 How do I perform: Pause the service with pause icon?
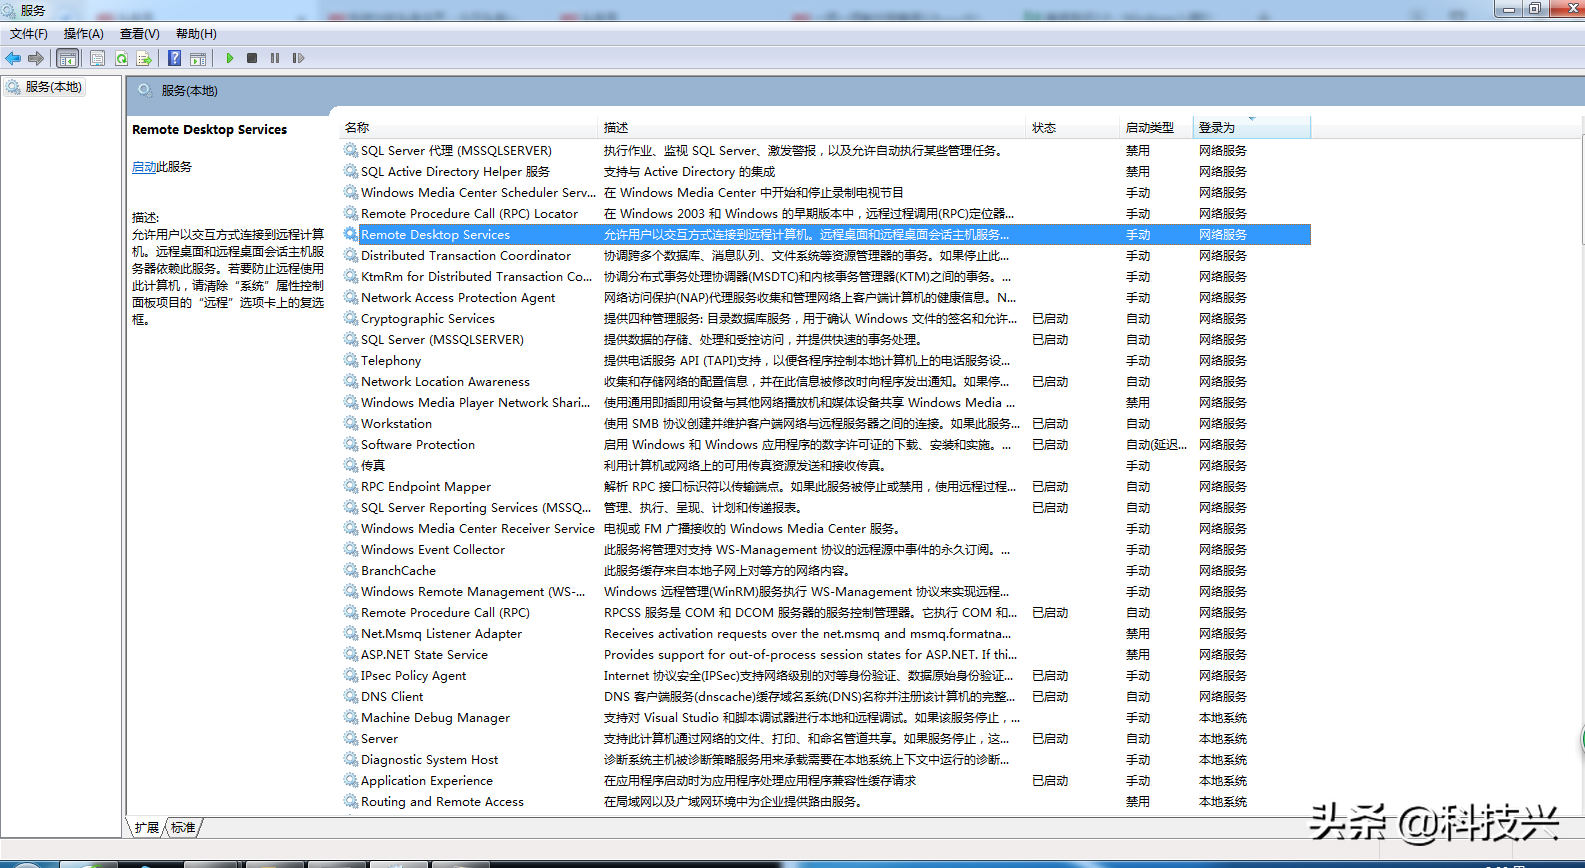275,58
